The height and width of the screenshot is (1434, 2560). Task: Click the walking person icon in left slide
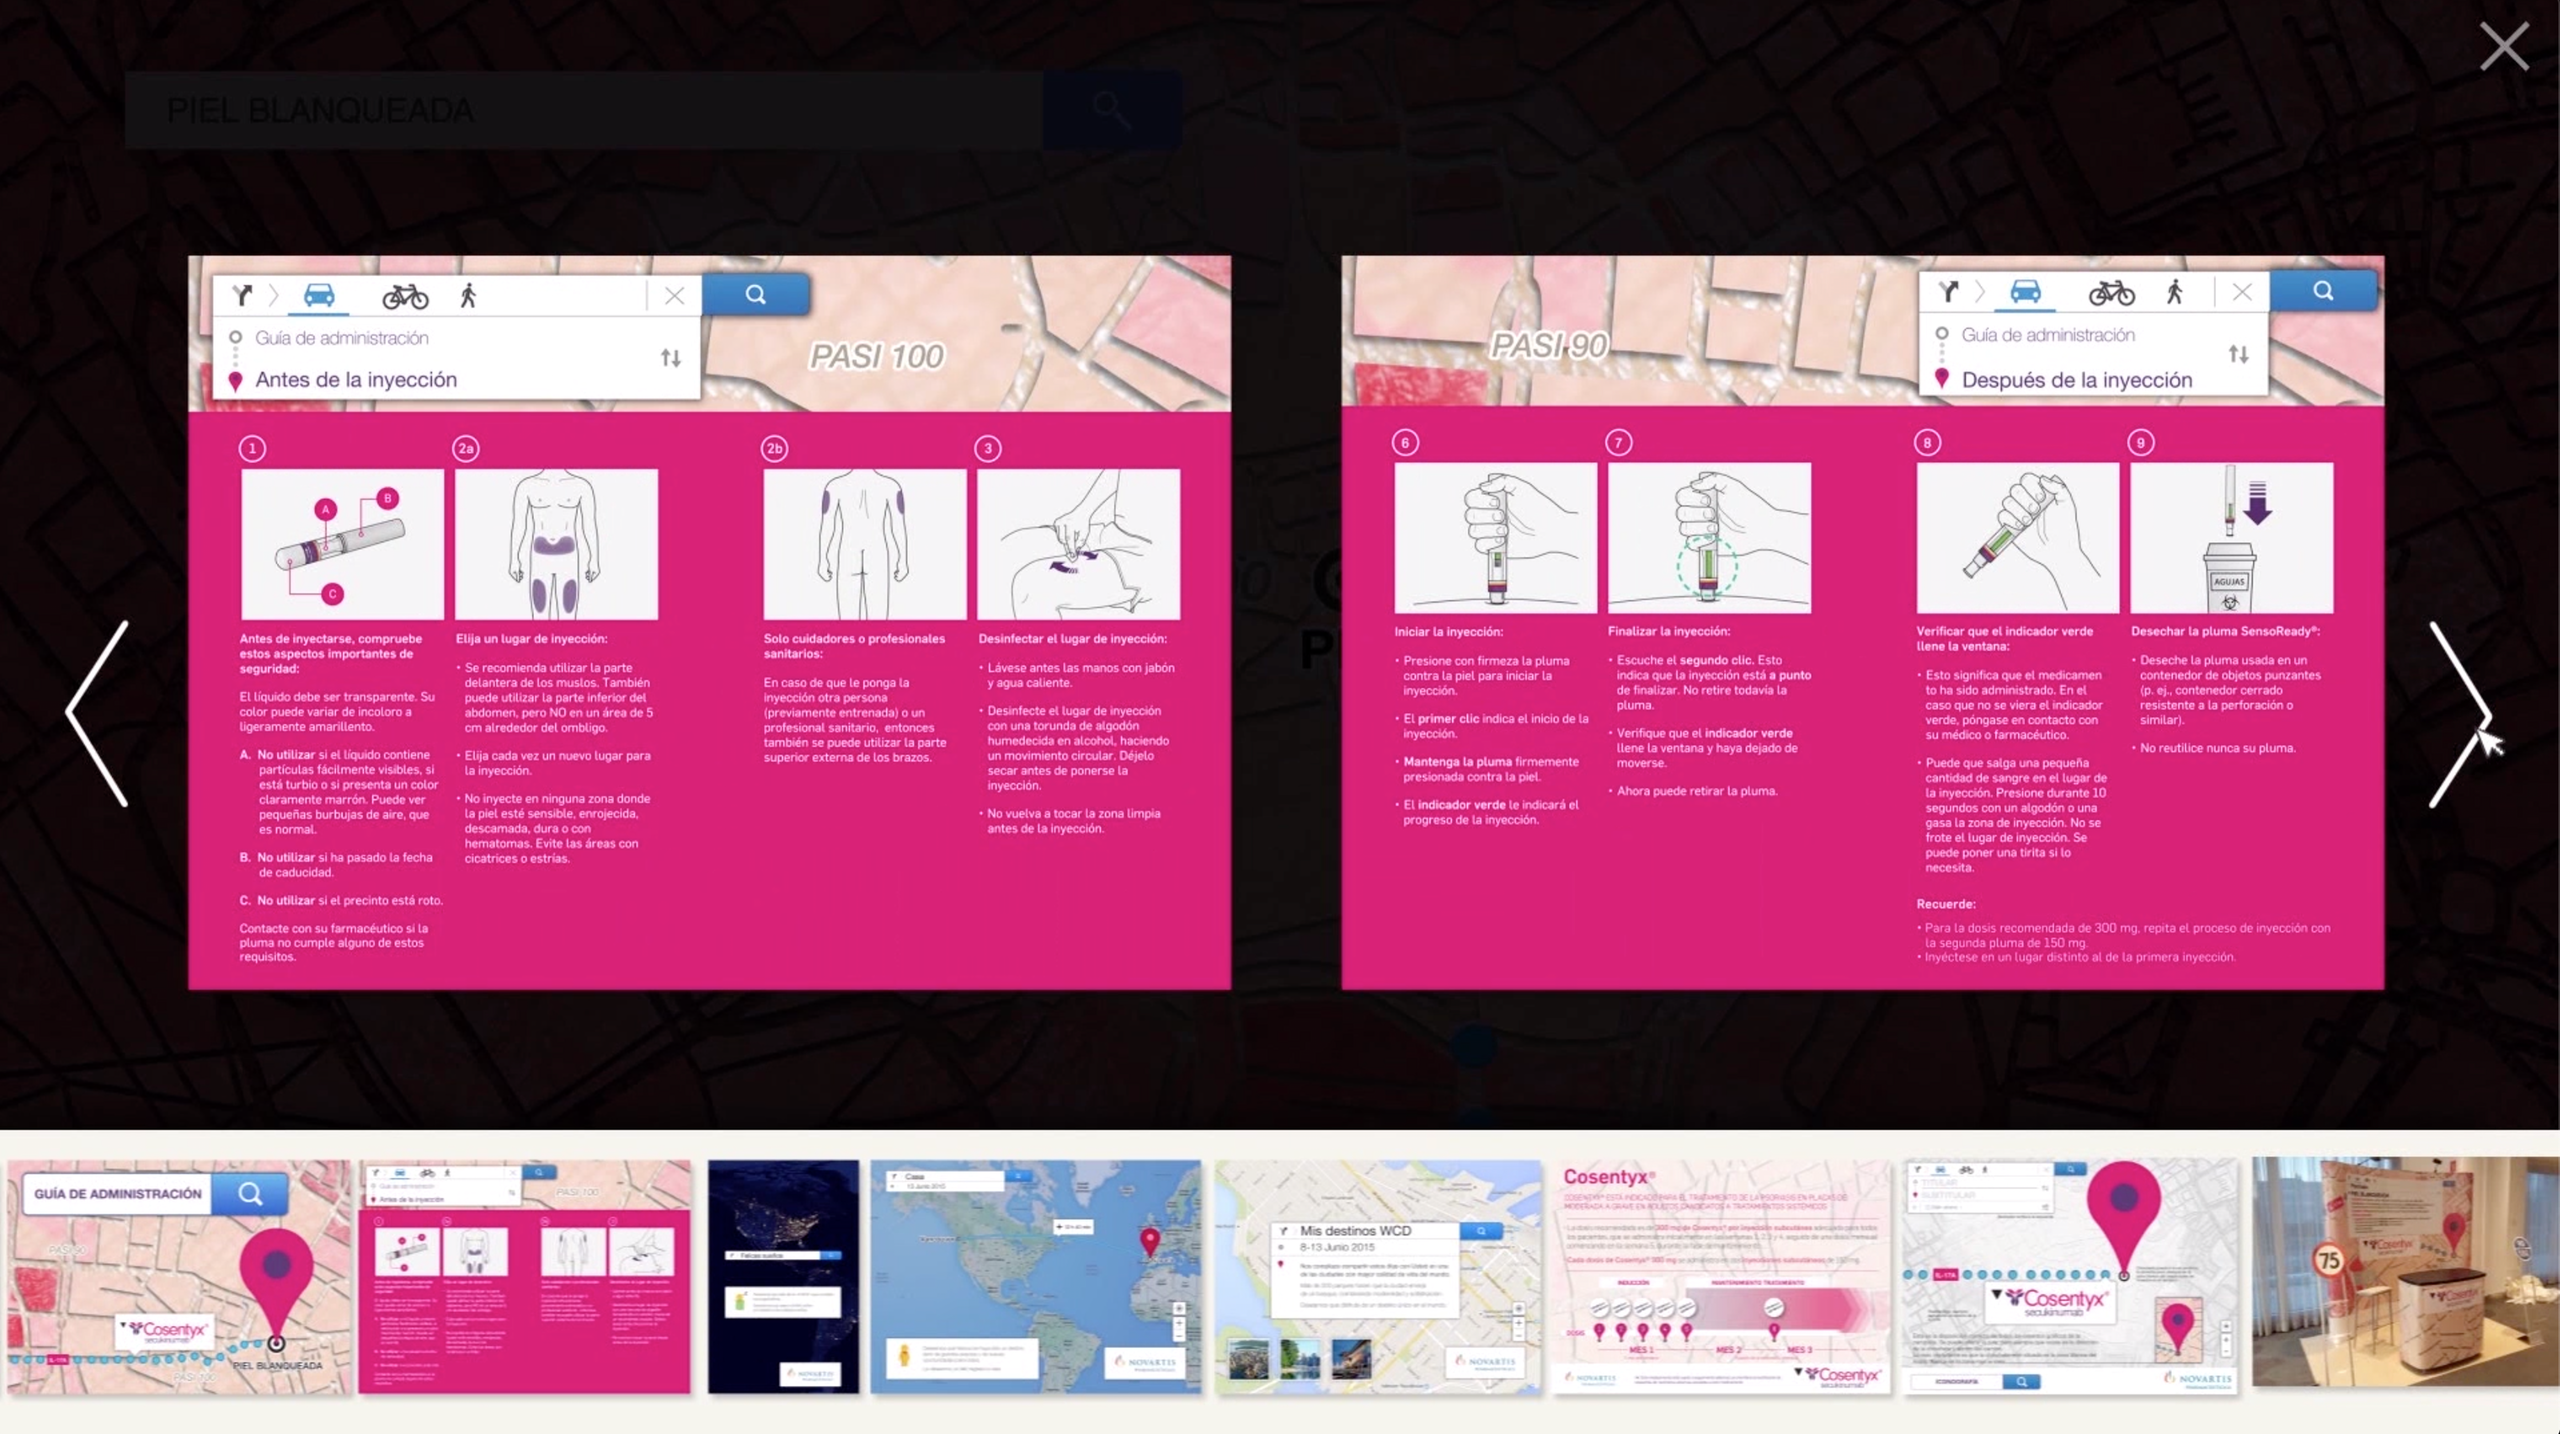click(468, 296)
